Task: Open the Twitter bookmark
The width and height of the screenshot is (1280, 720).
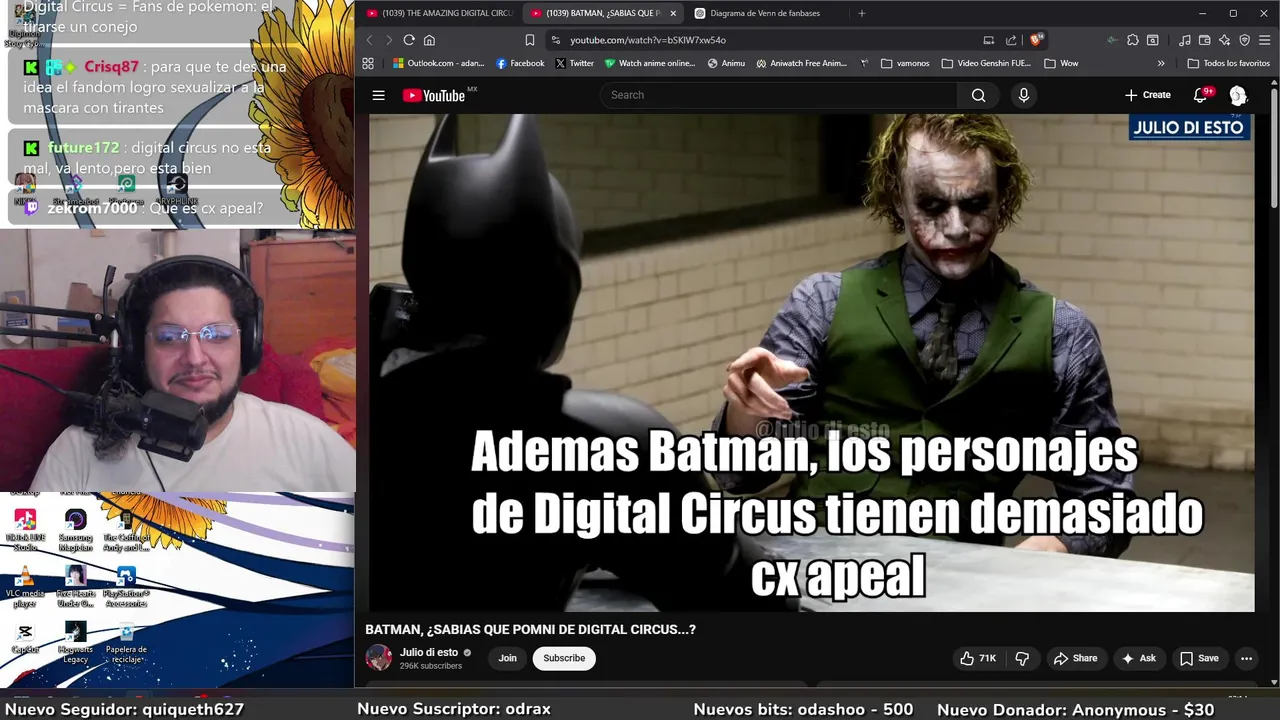Action: click(574, 63)
